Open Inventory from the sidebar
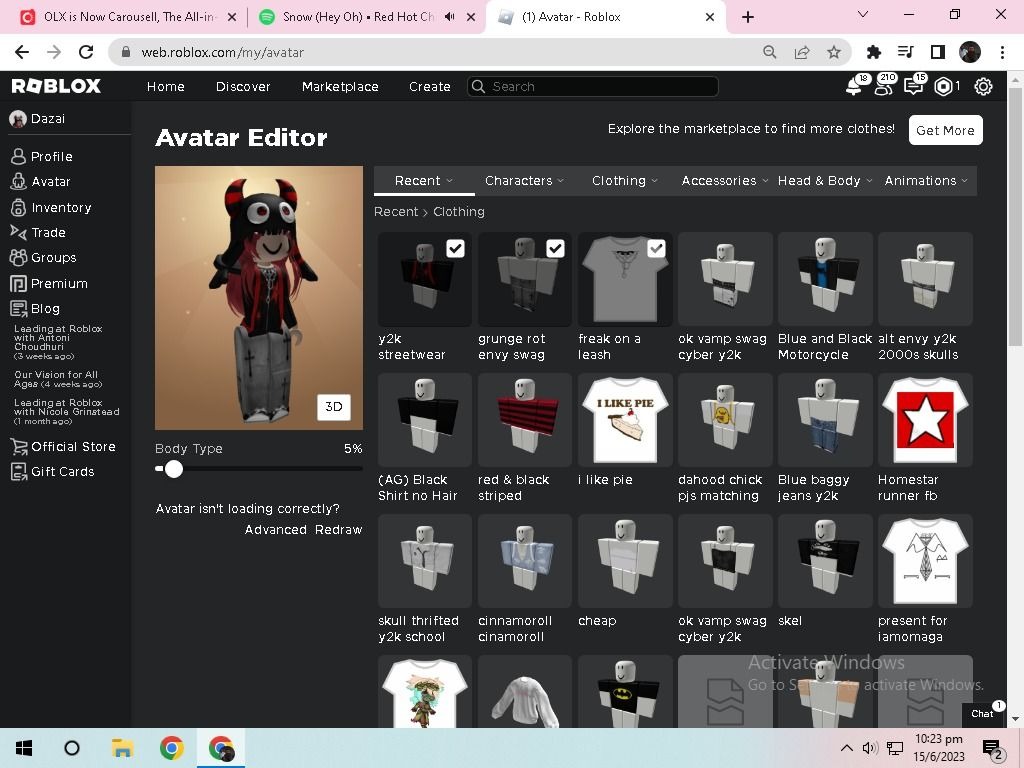The width and height of the screenshot is (1024, 768). pyautogui.click(x=62, y=207)
